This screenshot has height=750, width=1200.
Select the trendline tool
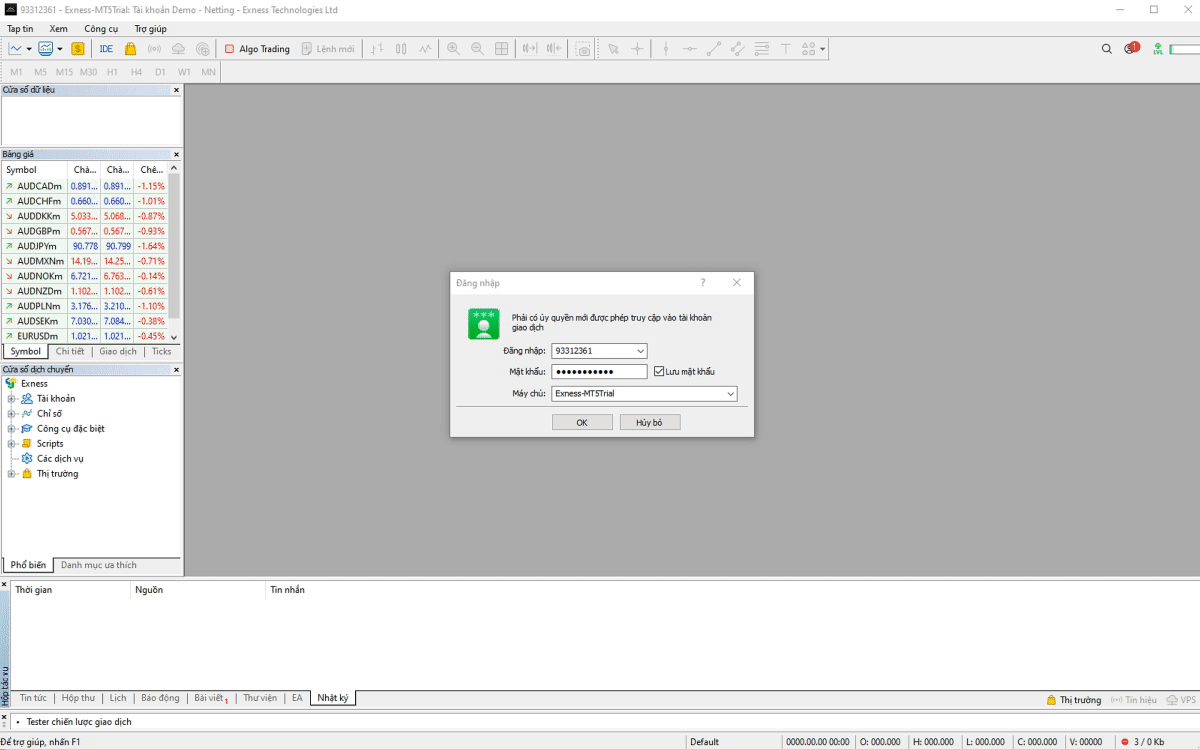click(713, 48)
